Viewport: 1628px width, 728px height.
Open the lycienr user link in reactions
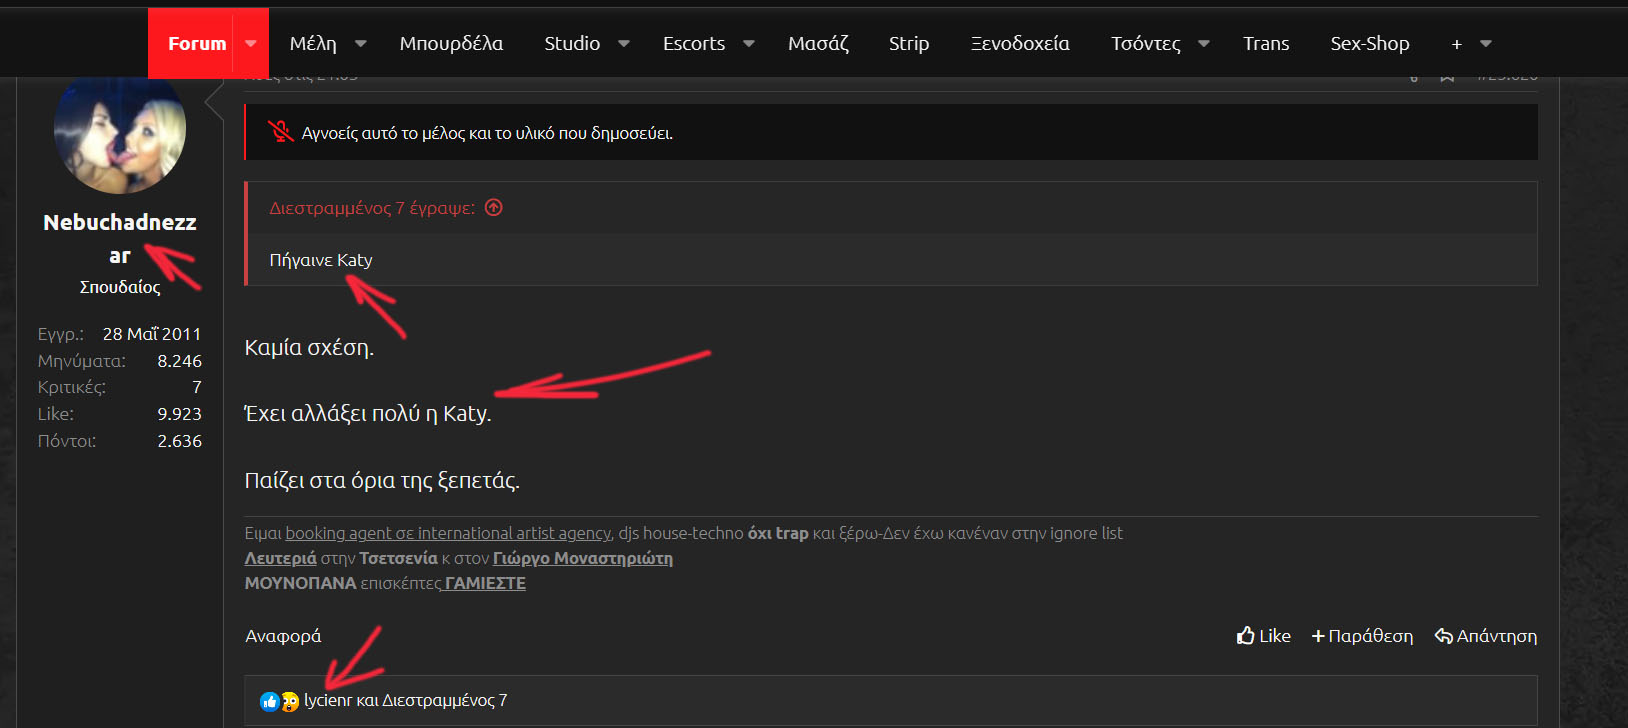328,700
